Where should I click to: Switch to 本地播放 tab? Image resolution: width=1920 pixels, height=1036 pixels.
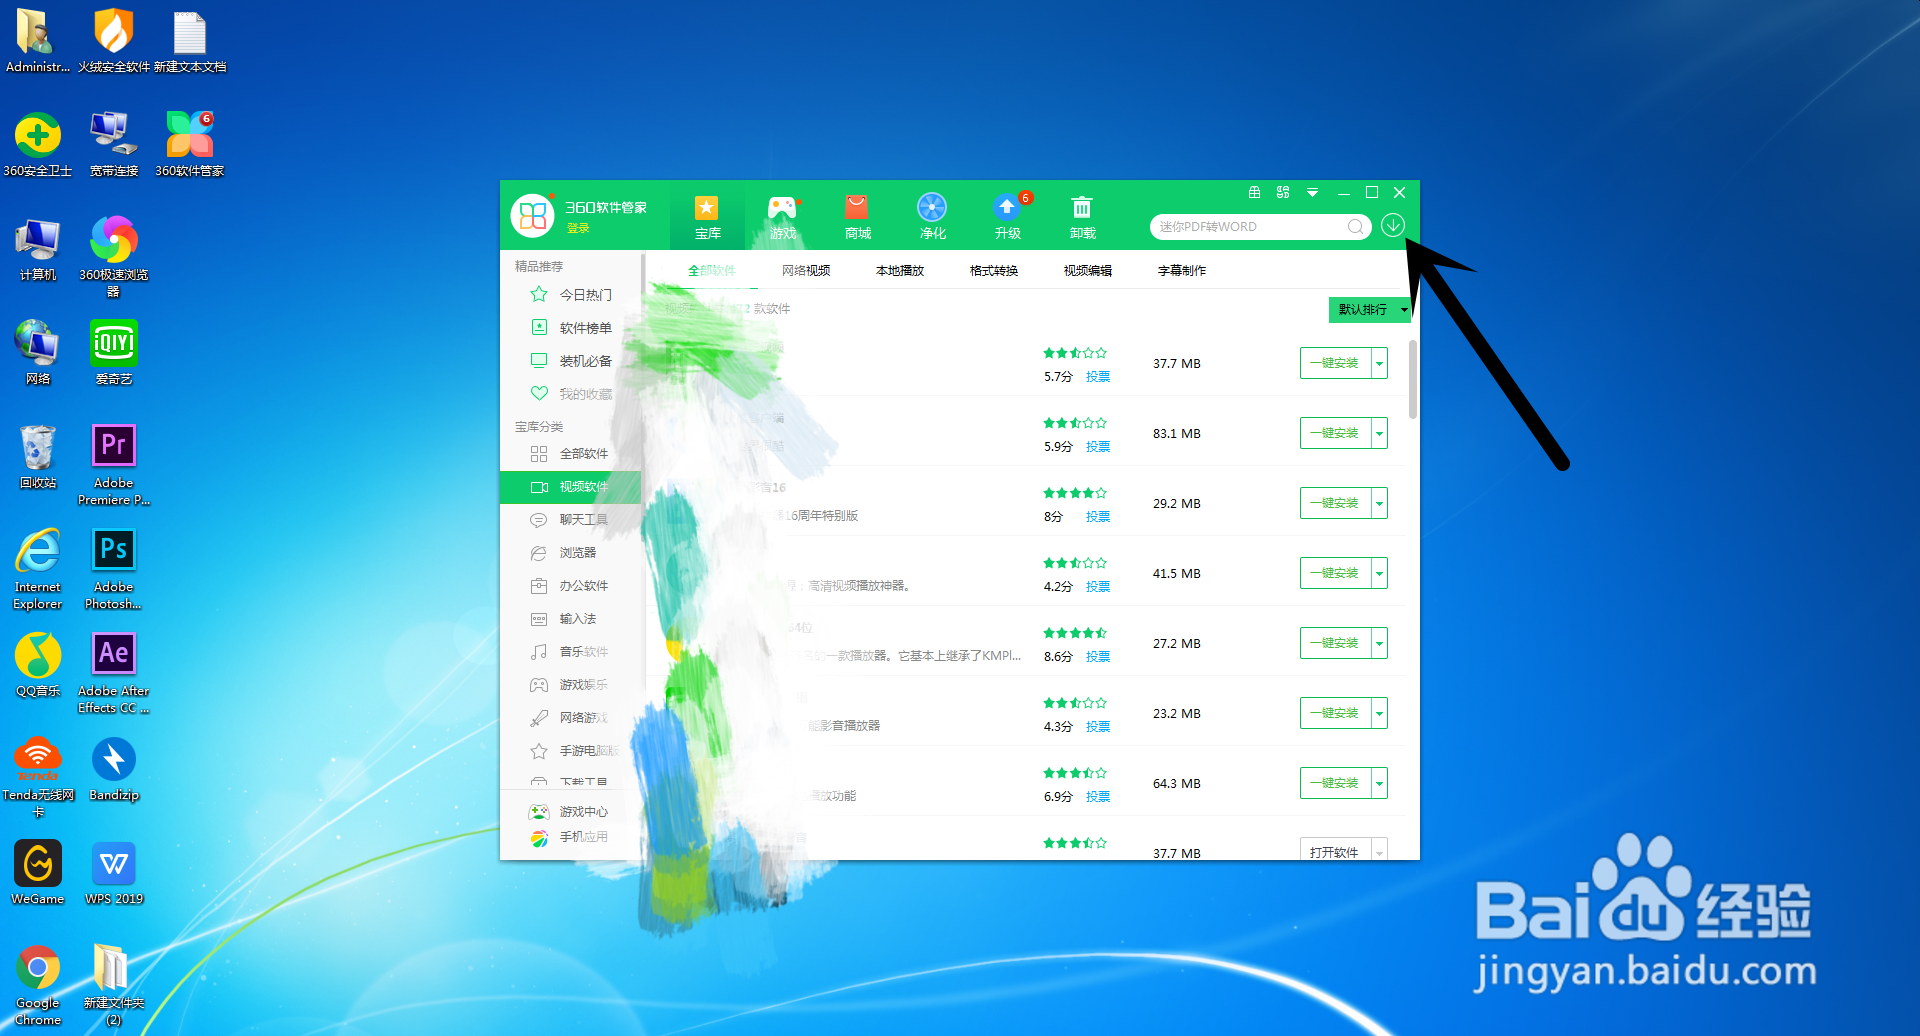pyautogui.click(x=900, y=271)
